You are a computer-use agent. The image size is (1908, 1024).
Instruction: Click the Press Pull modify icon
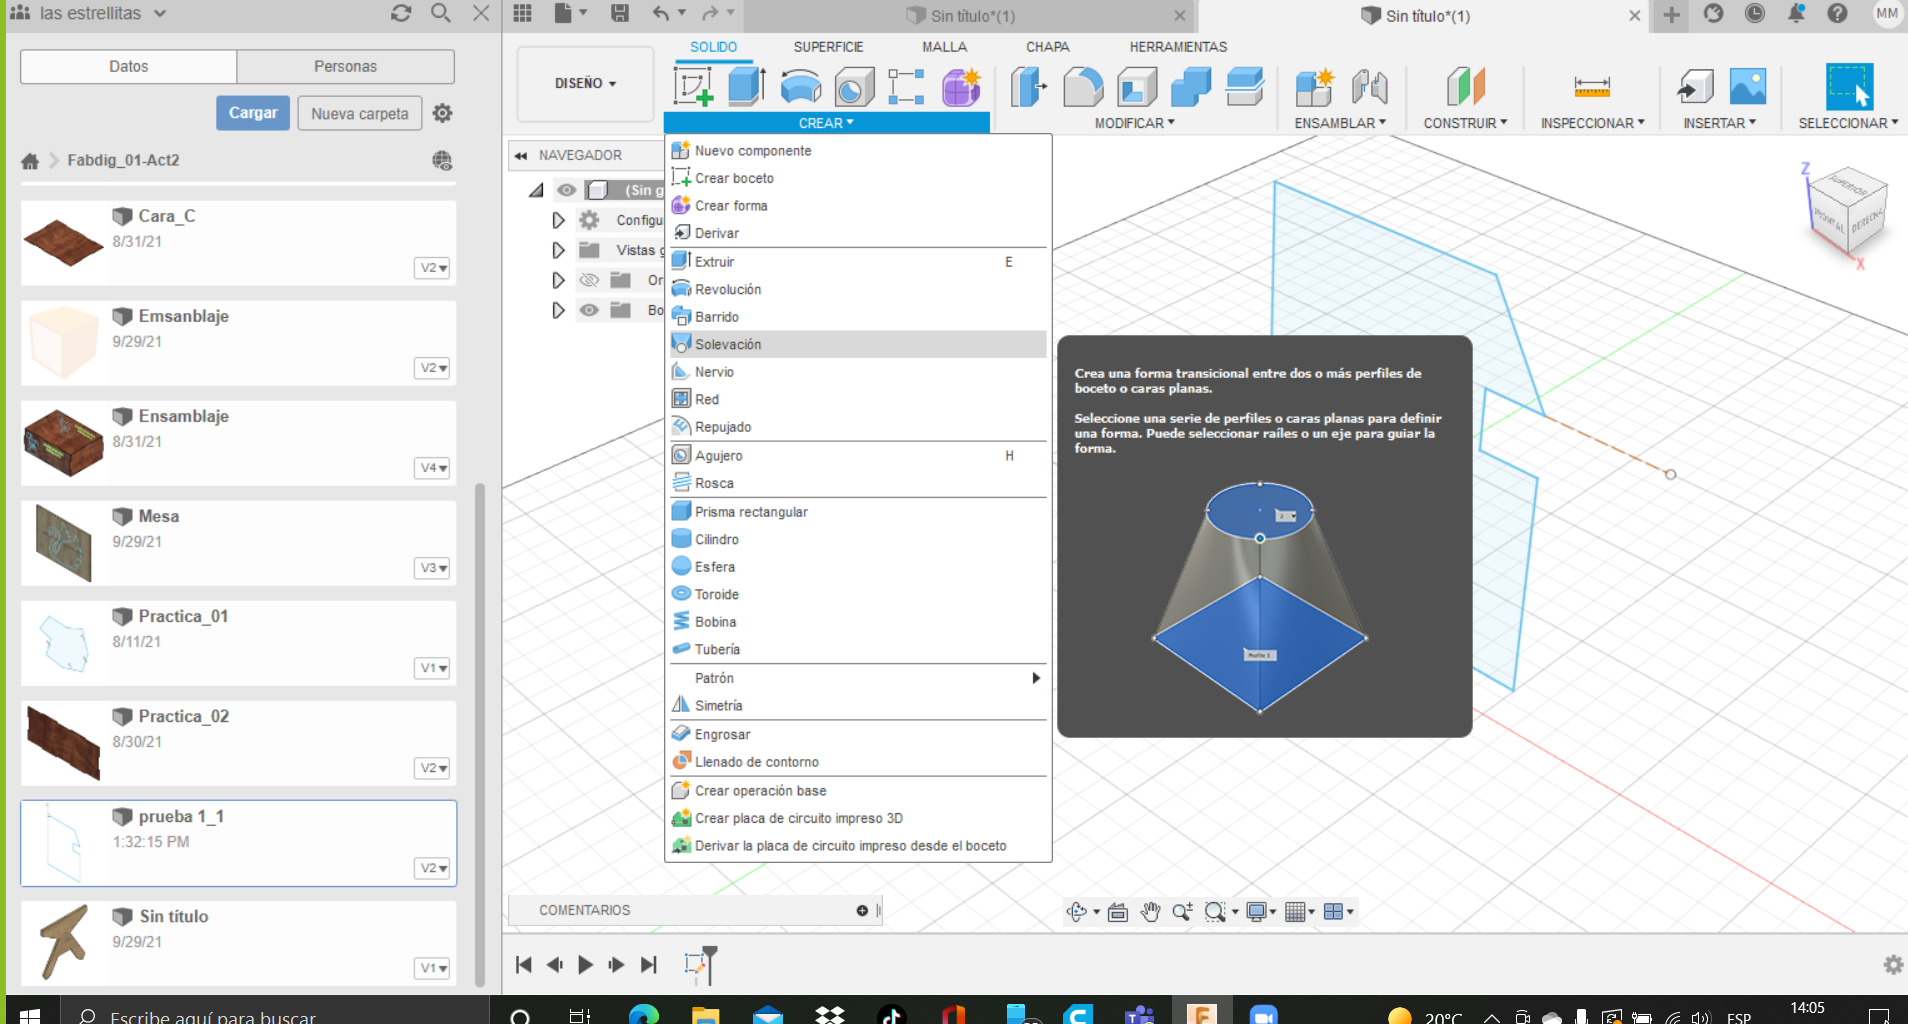[1028, 87]
